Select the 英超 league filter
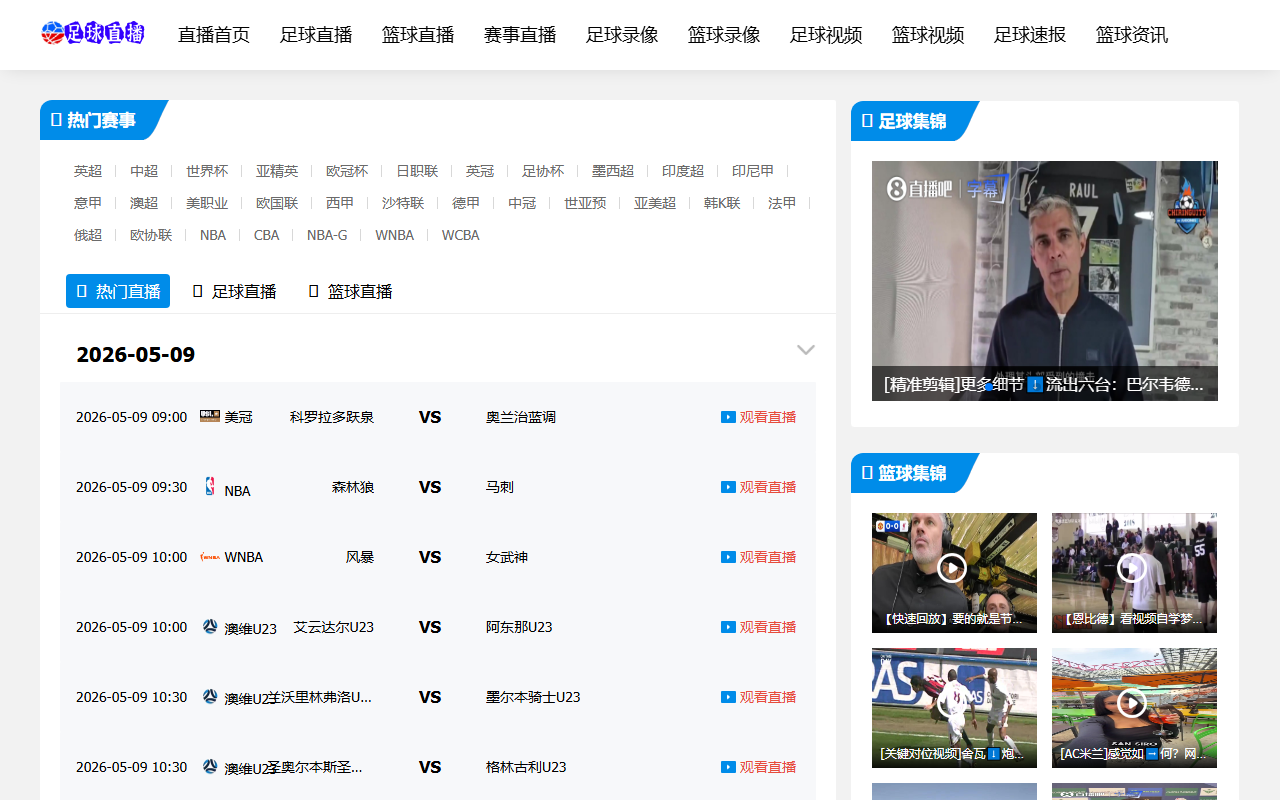The image size is (1280, 800). click(88, 171)
